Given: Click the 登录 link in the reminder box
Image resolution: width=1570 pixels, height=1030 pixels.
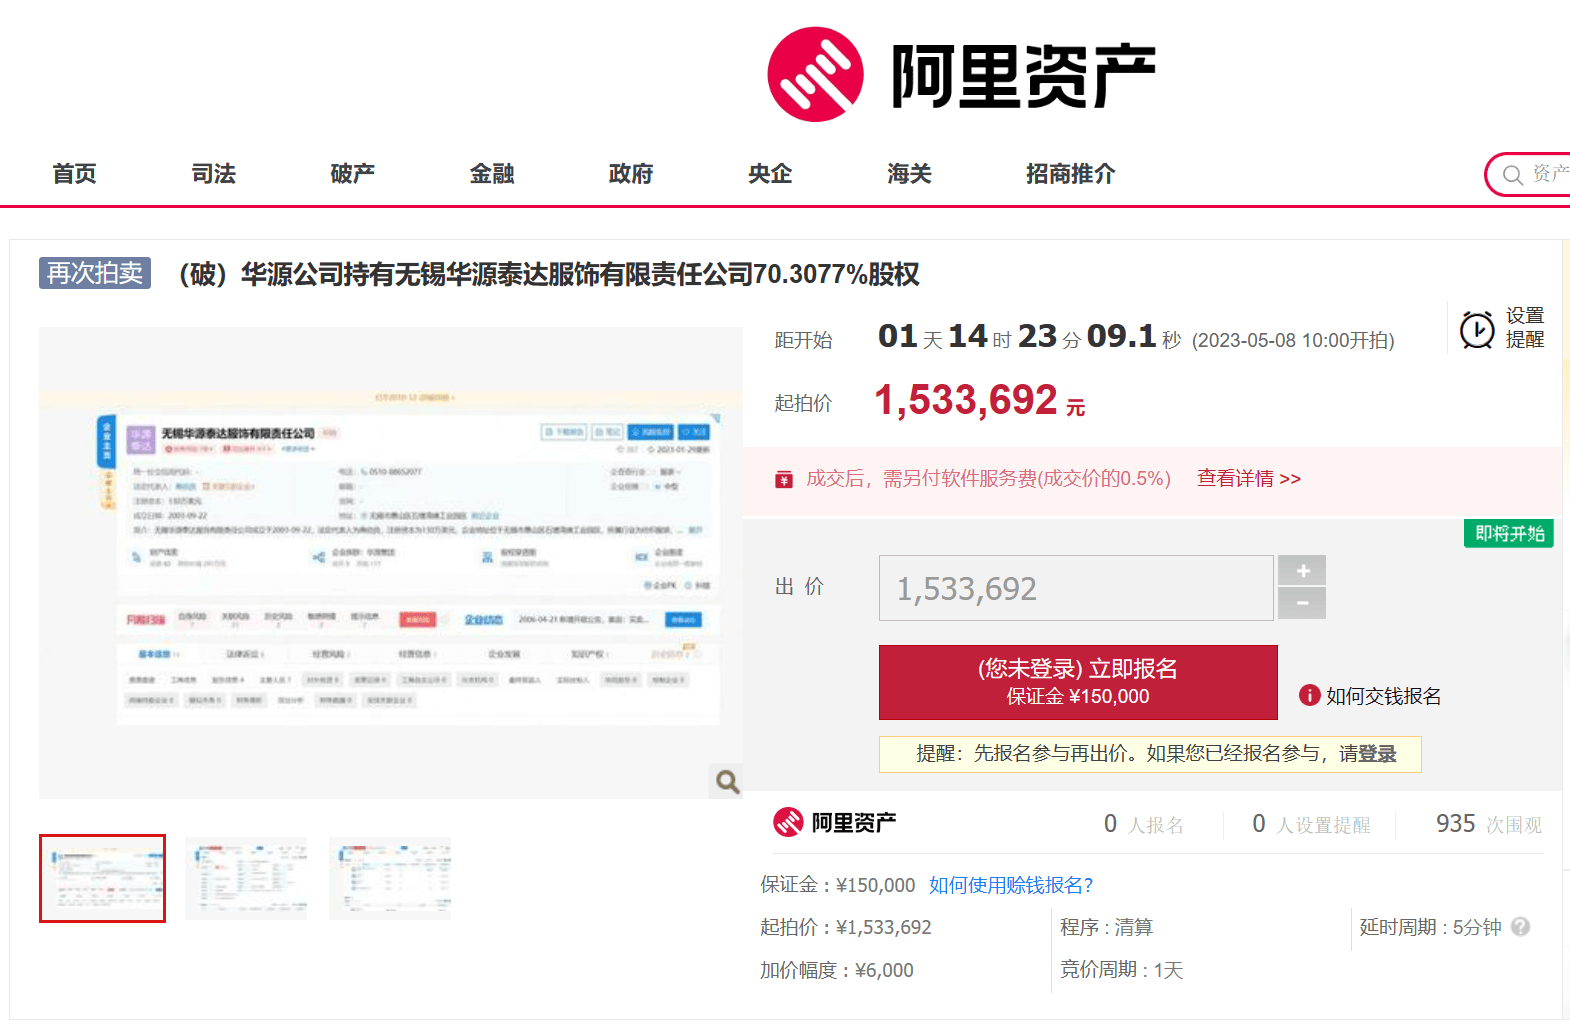Looking at the screenshot, I should pyautogui.click(x=1378, y=754).
